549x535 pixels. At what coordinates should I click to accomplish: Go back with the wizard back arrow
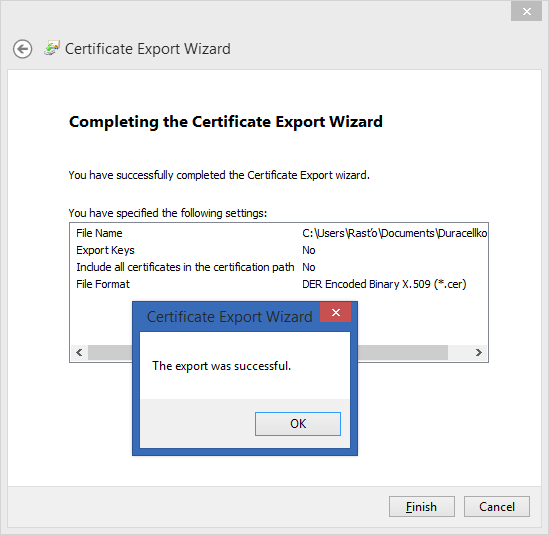[23, 49]
